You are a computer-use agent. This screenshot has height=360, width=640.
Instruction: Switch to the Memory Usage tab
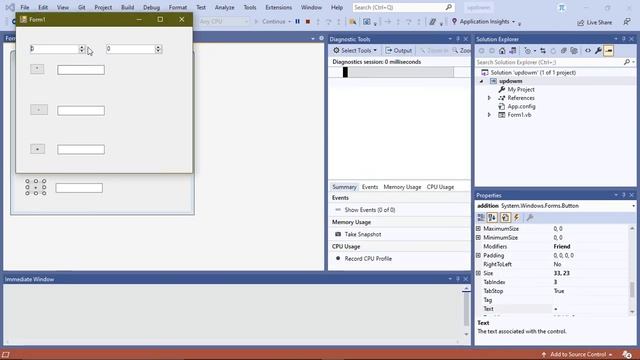[x=402, y=187]
